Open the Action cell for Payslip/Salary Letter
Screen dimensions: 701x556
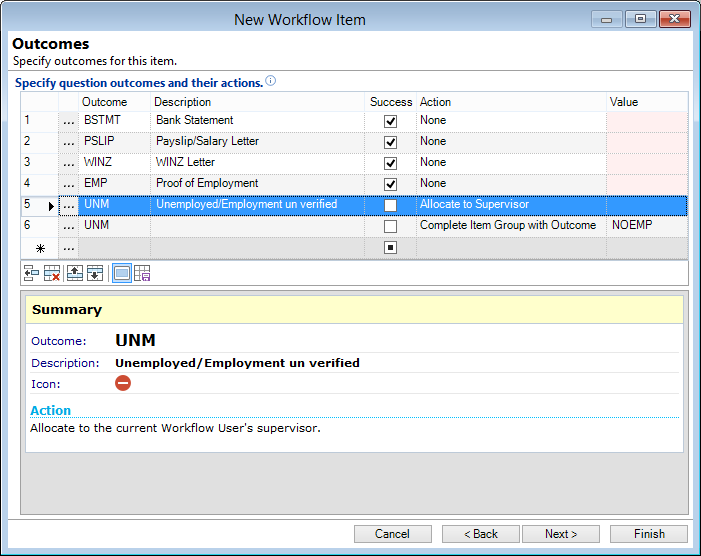coord(511,143)
